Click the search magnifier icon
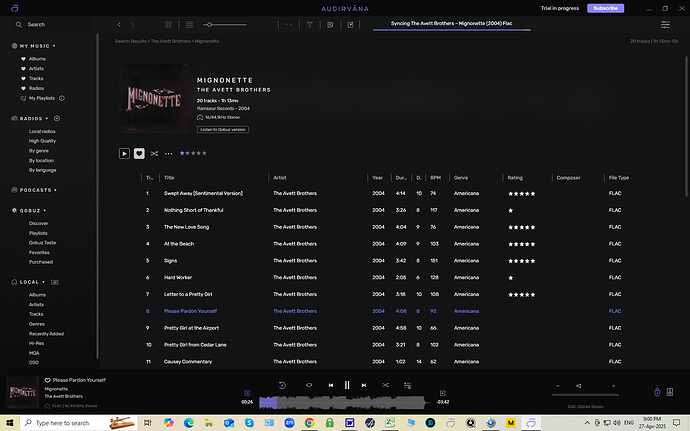This screenshot has height=431, width=690. [x=18, y=25]
